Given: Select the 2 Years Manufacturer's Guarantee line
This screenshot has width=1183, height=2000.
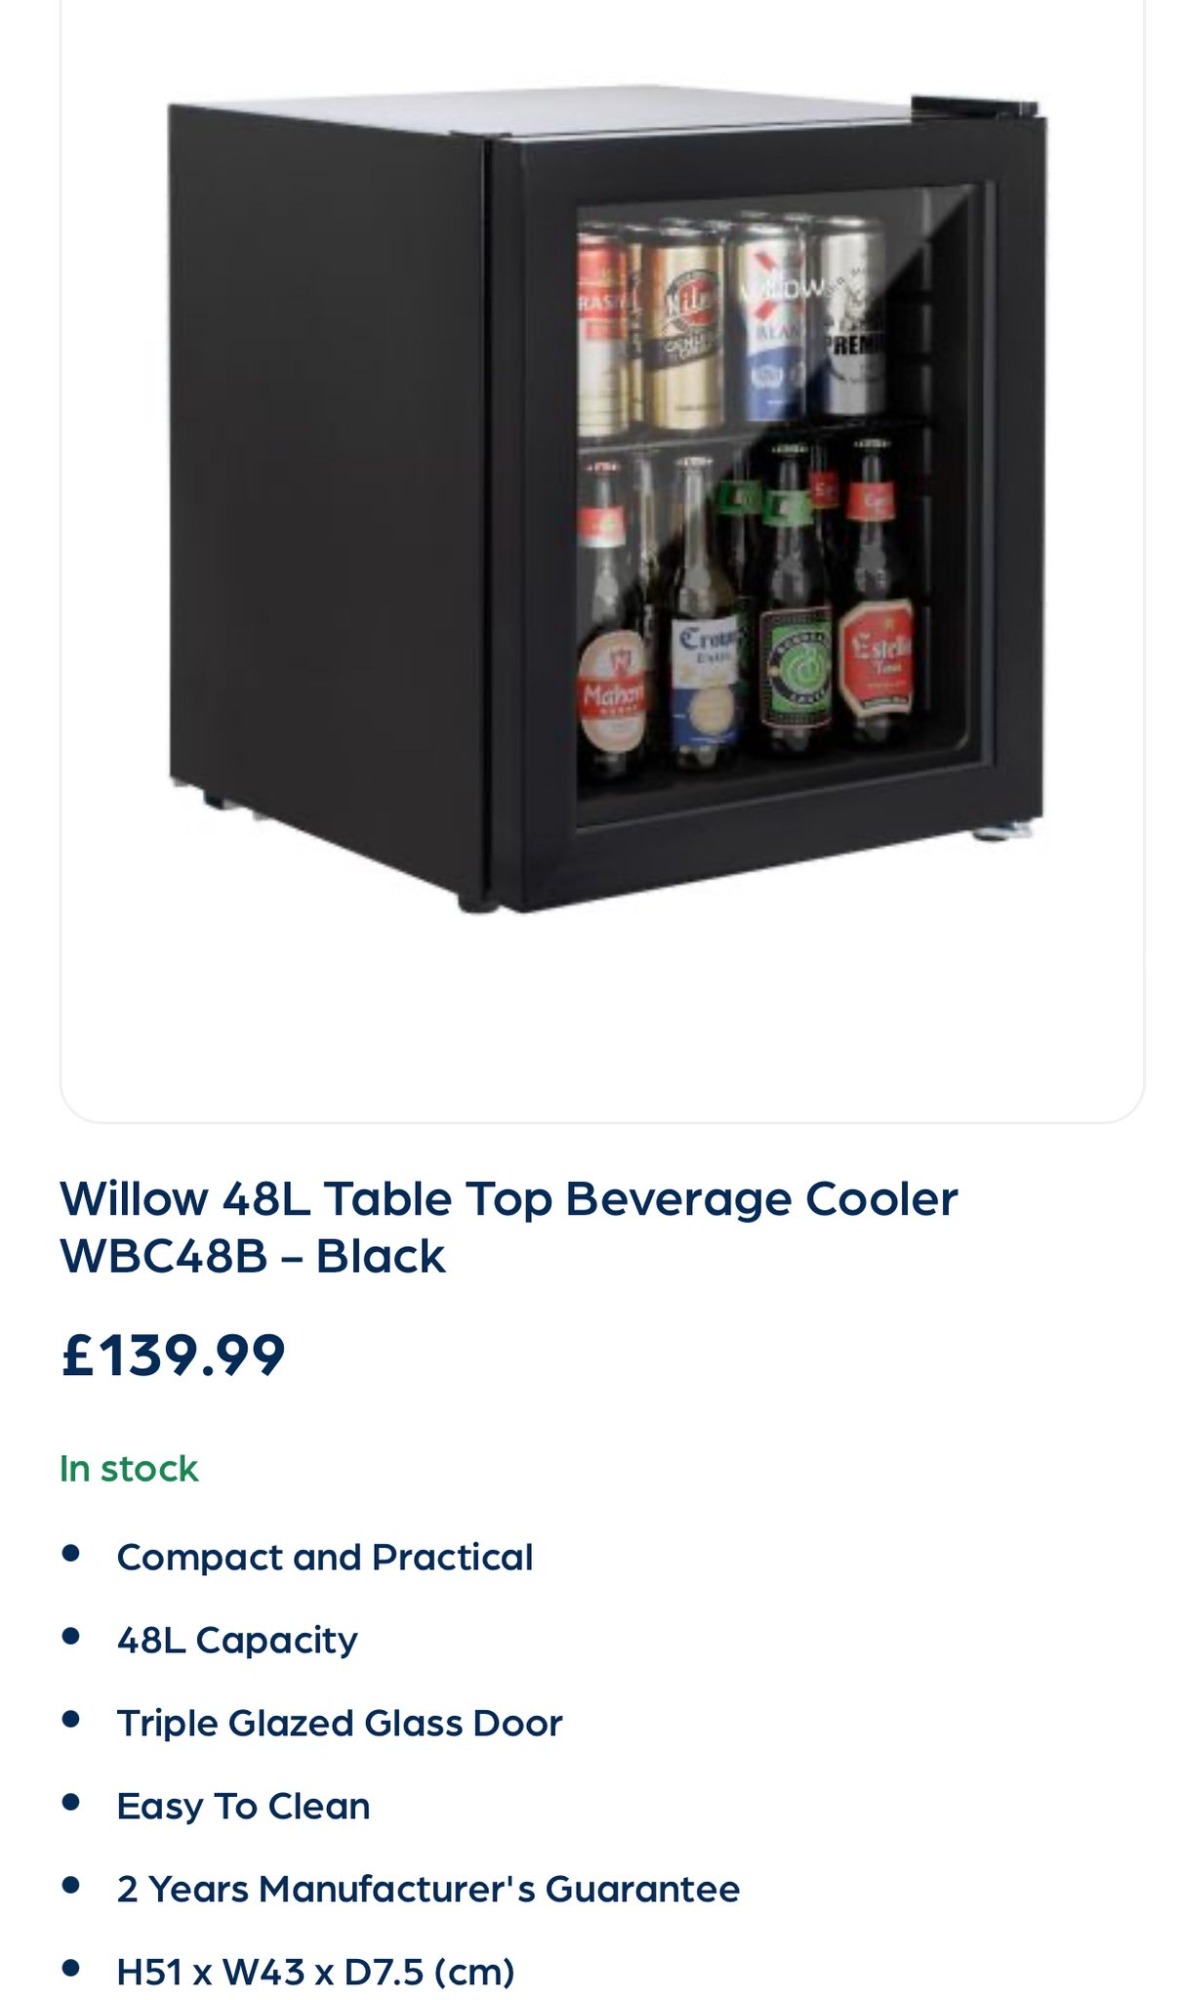Looking at the screenshot, I should coord(428,1890).
